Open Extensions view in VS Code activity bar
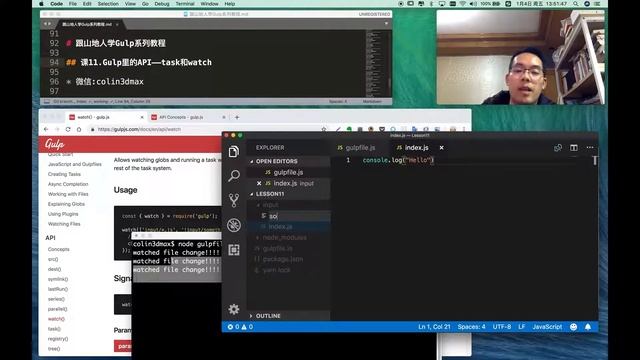 point(233,249)
